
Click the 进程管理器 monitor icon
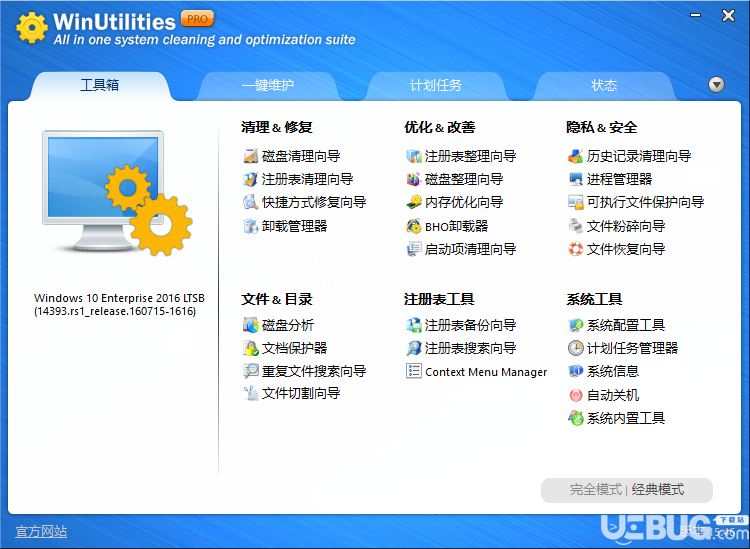[x=575, y=179]
